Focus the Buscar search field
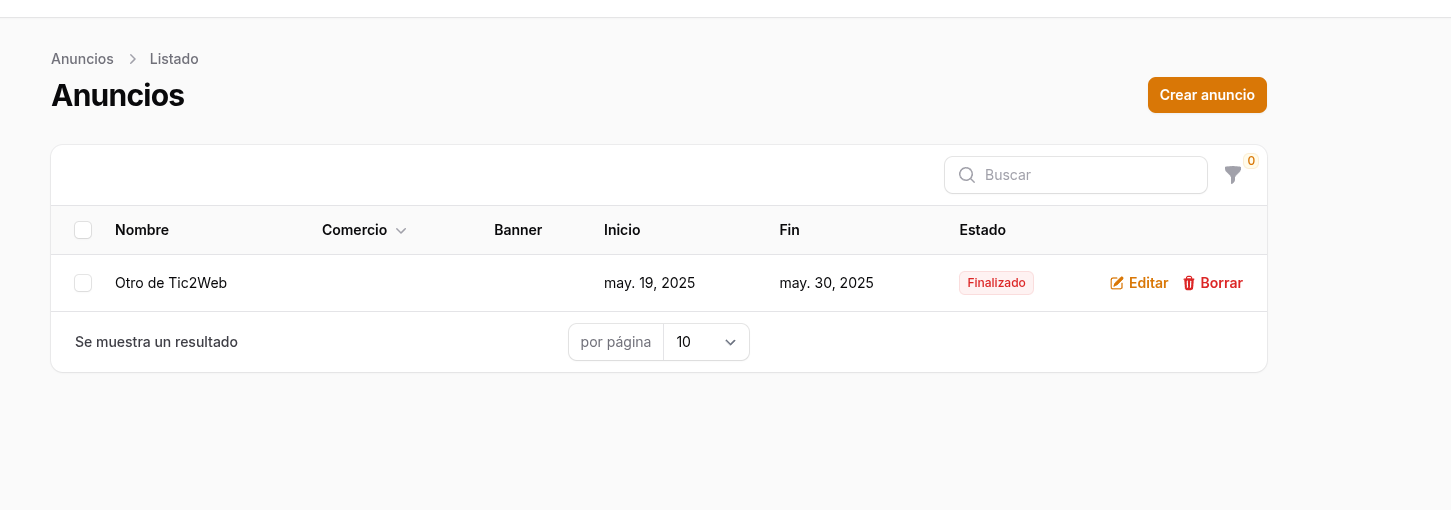Viewport: 1451px width, 510px height. 1090,175
